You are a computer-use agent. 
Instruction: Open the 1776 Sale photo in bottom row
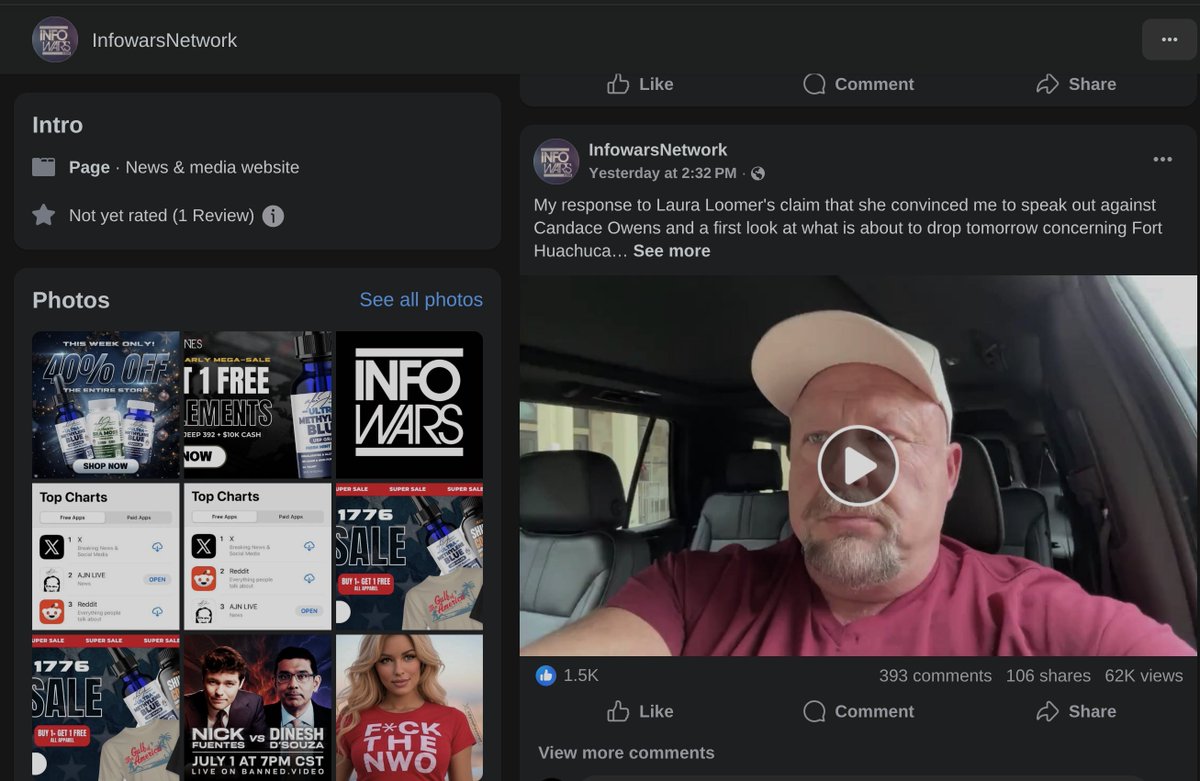pos(106,707)
